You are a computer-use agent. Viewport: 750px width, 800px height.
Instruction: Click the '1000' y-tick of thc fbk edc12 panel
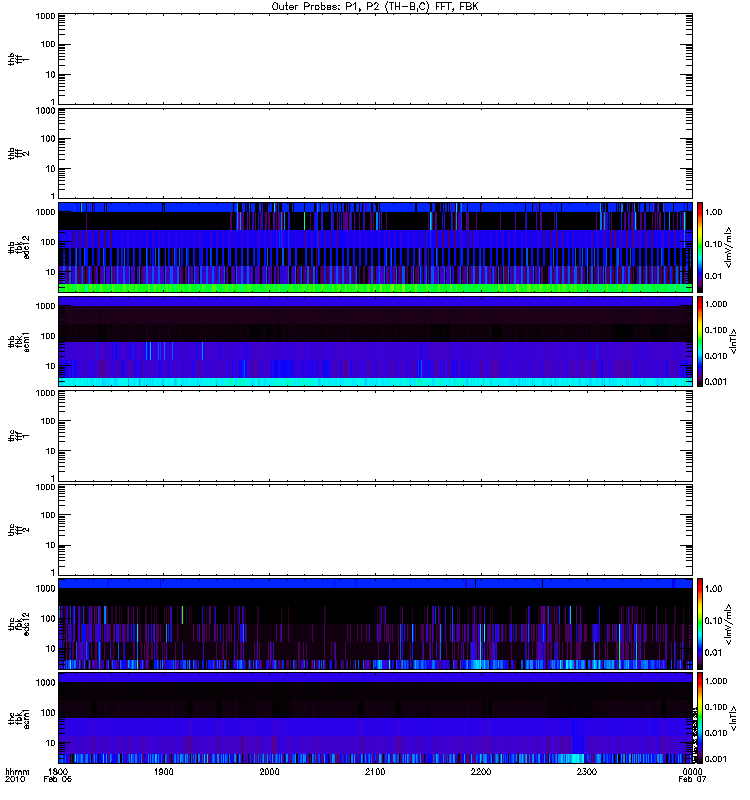coord(45,588)
